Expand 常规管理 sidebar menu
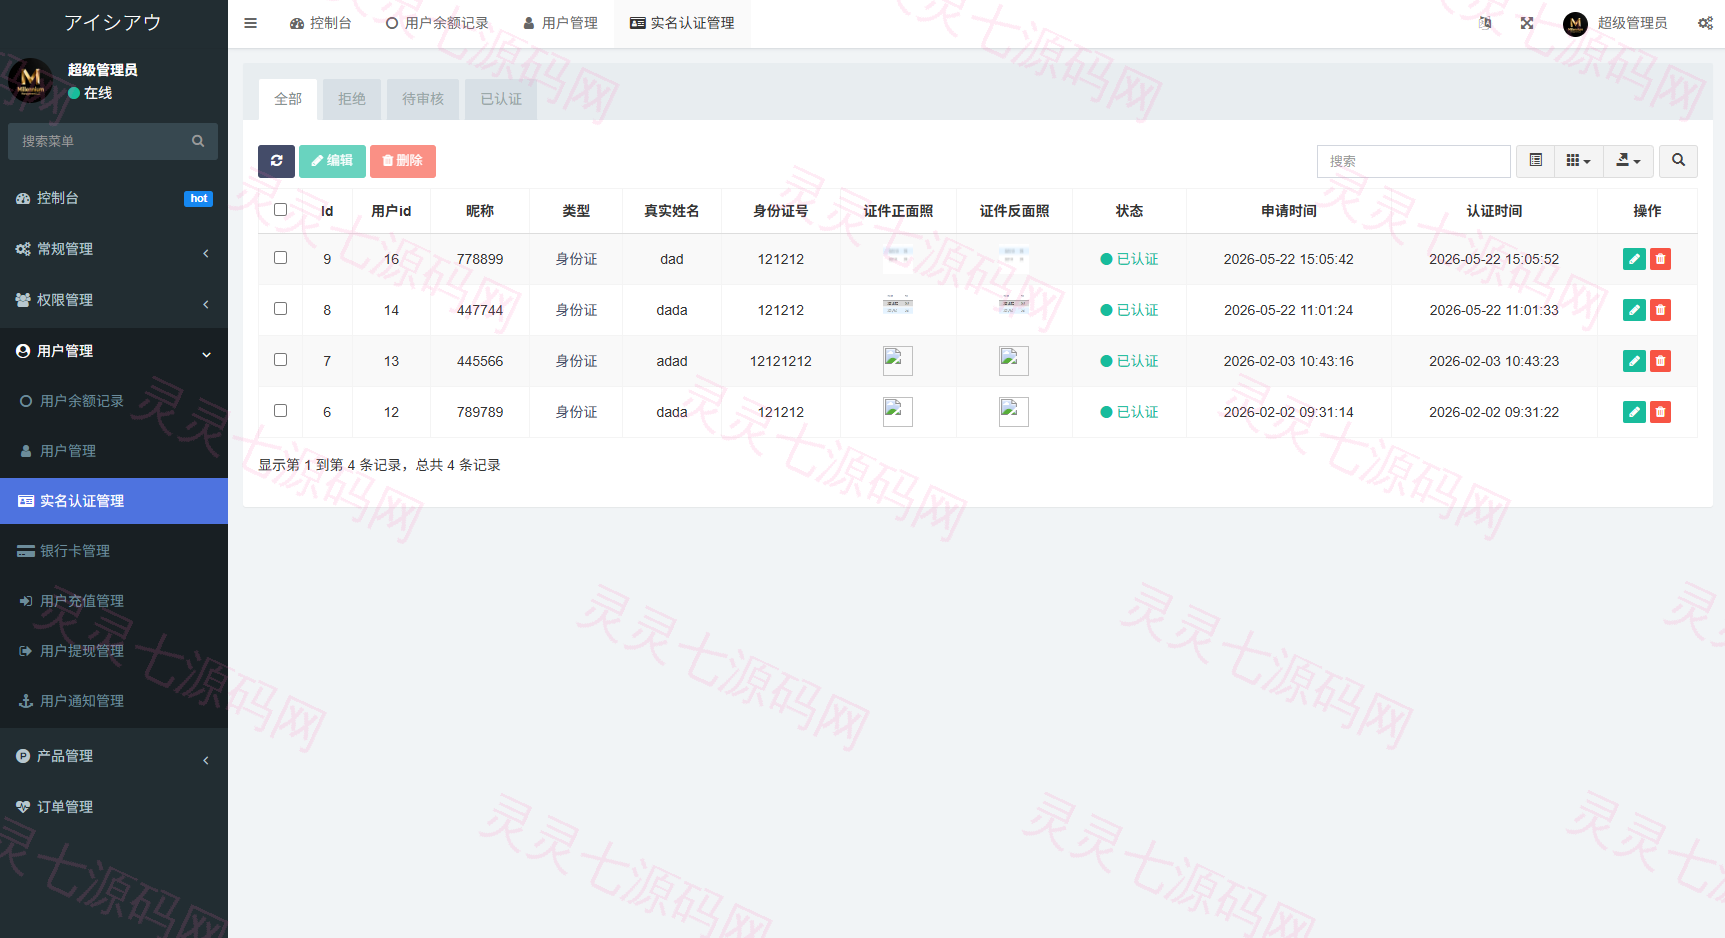The image size is (1725, 938). [x=114, y=249]
